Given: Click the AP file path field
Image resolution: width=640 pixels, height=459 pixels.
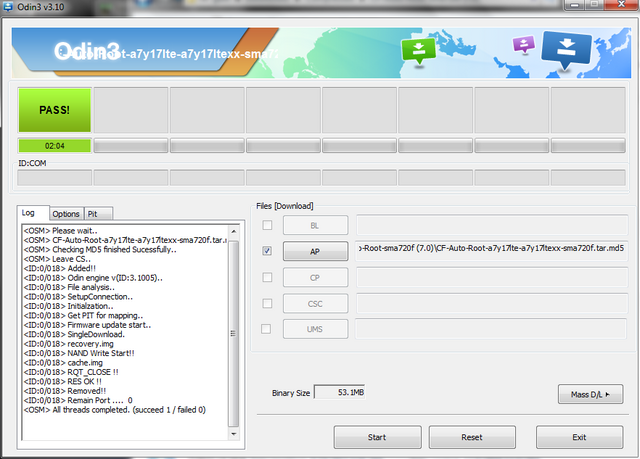Looking at the screenshot, I should point(491,251).
